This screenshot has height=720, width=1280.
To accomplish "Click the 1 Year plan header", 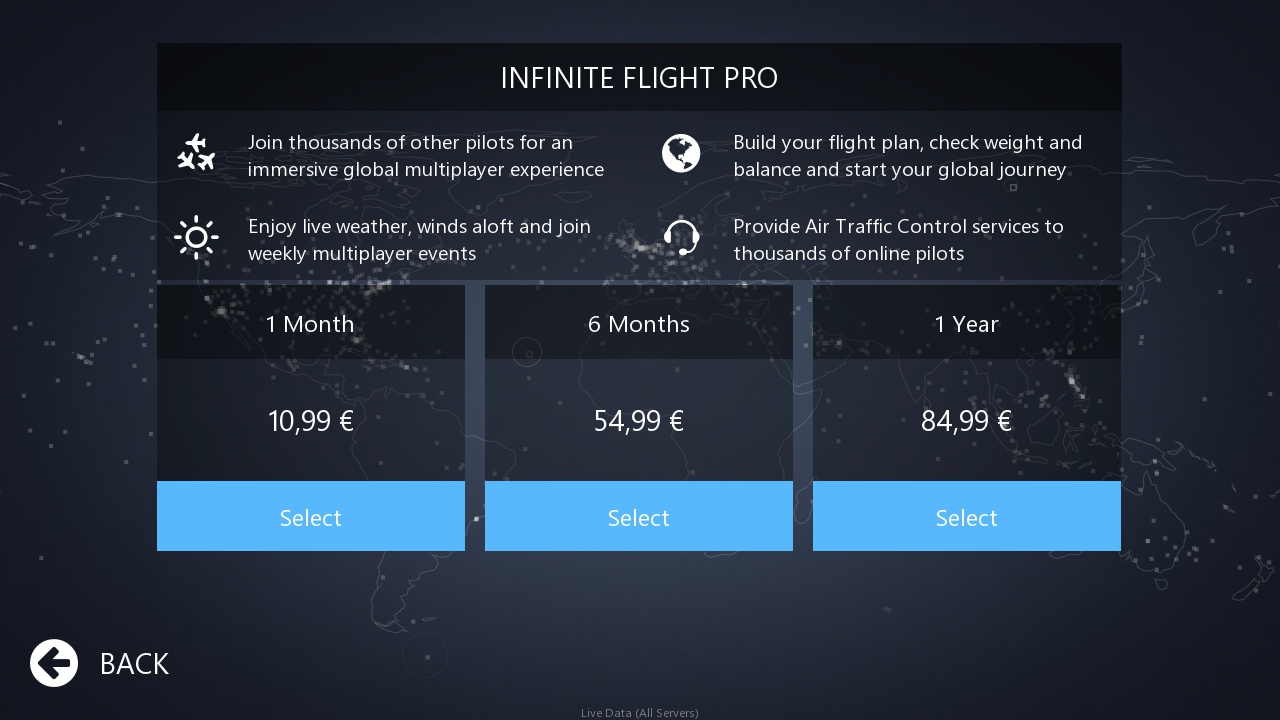I will 967,324.
